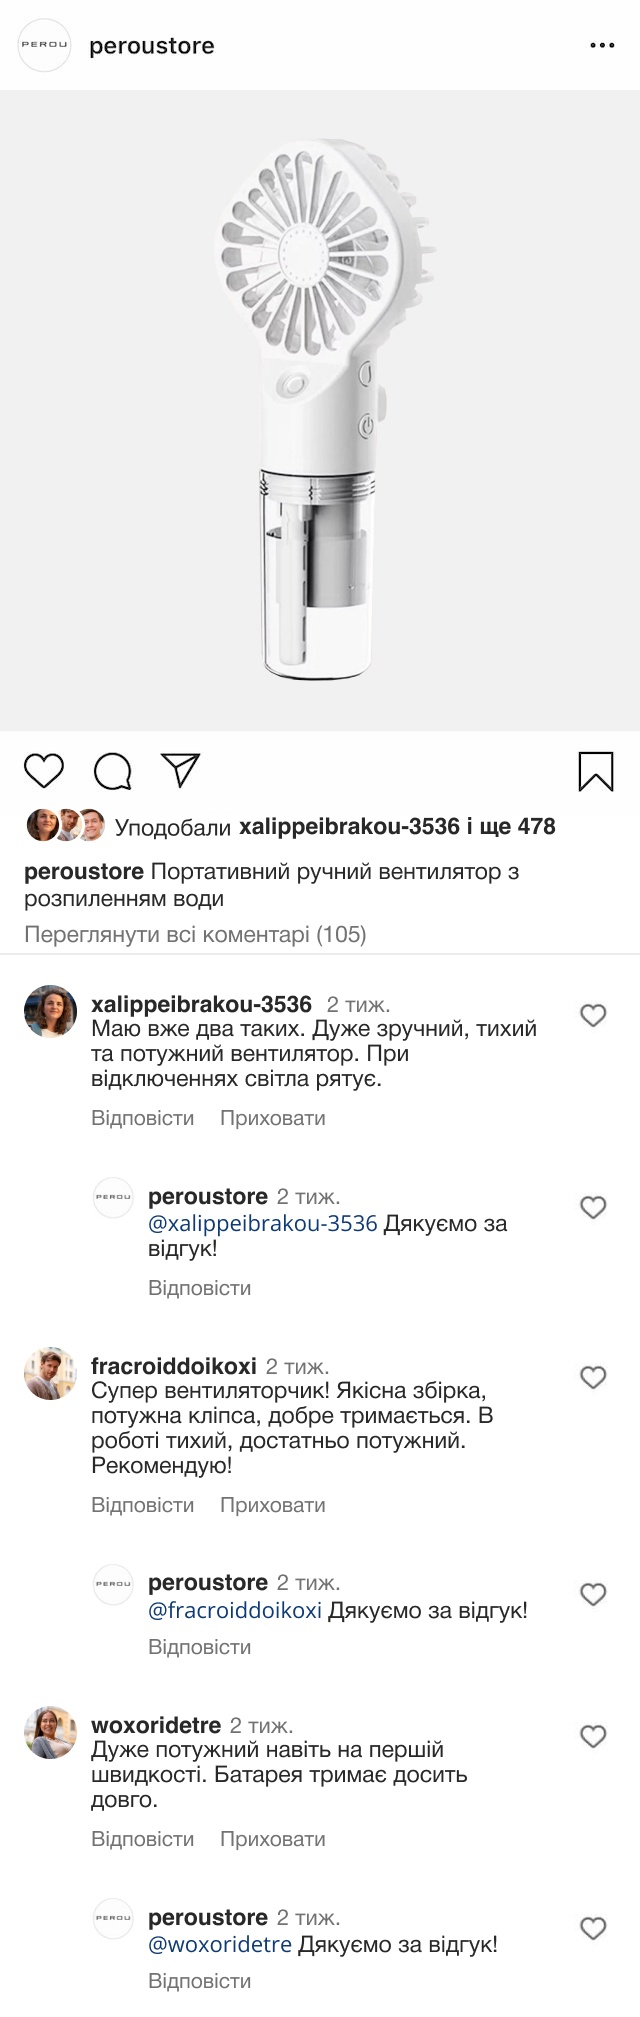Open the three-dot post options menu
Screen dimensions: 640x2017
point(602,46)
